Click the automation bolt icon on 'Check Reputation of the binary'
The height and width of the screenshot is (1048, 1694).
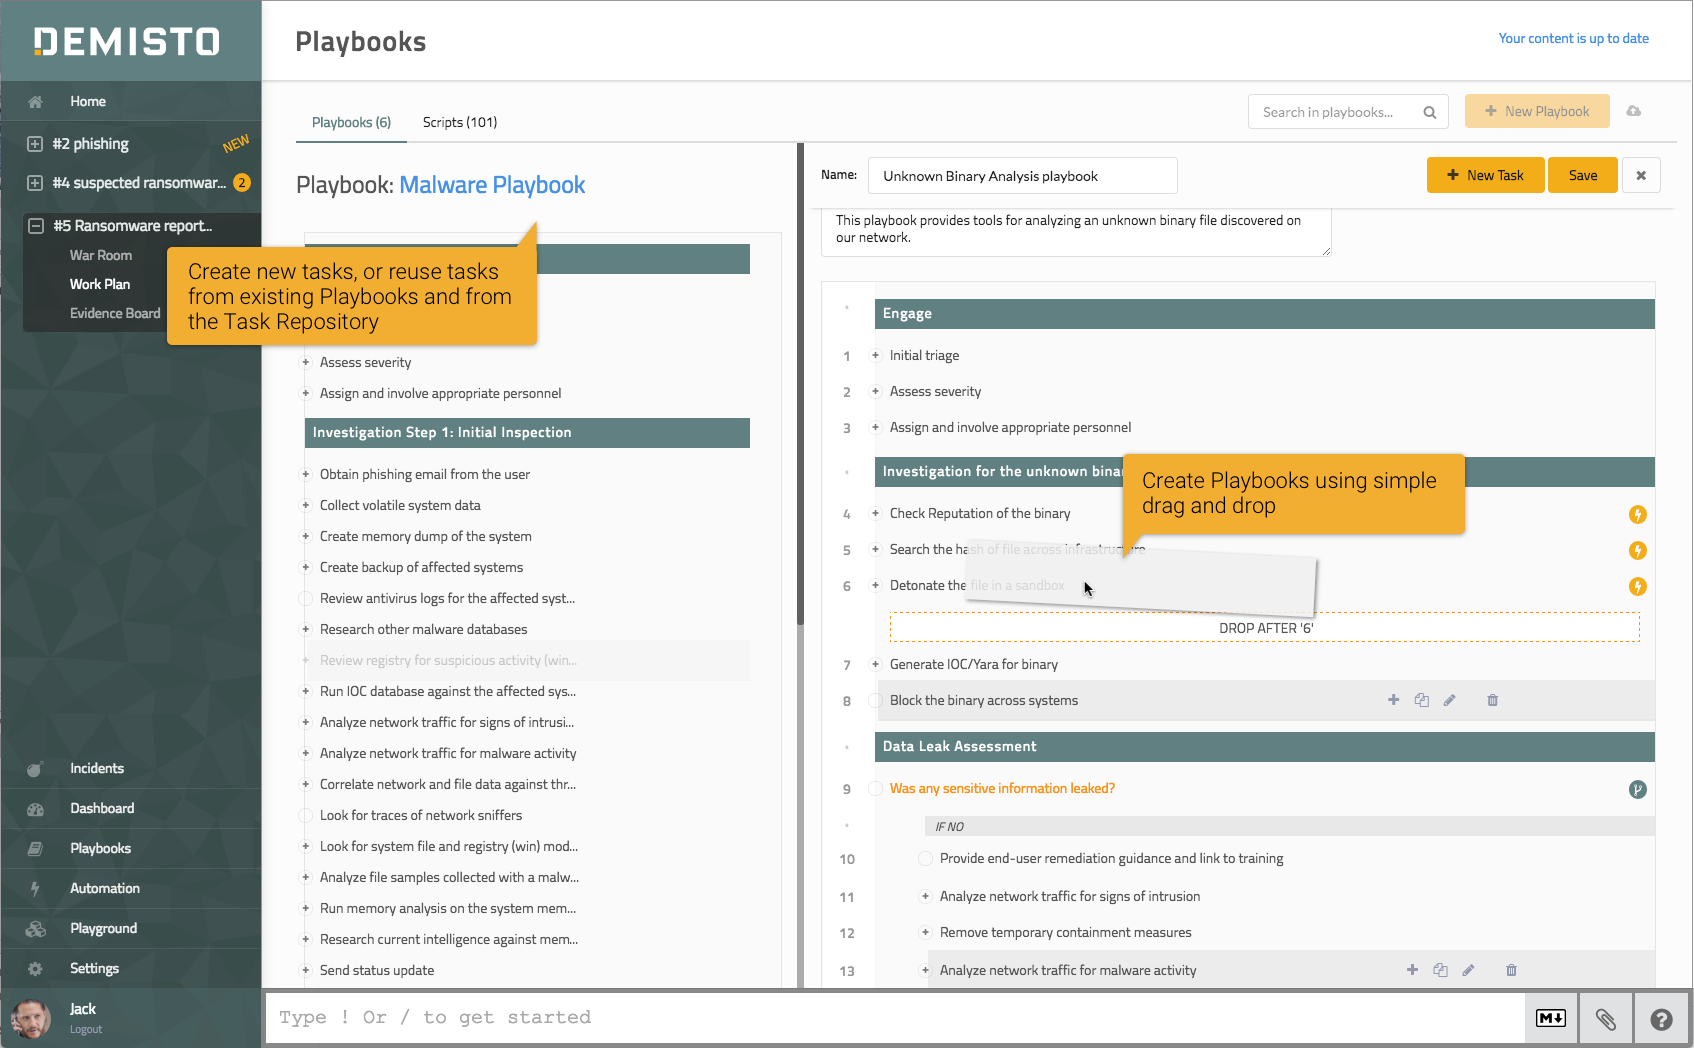click(1637, 514)
